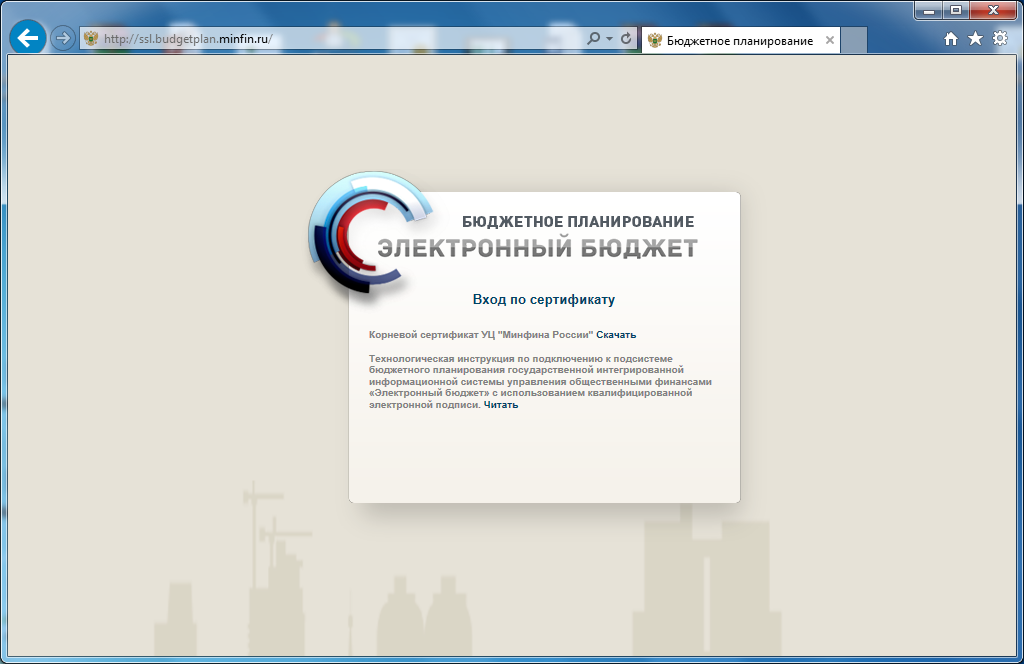
Task: Click the Forward navigation arrow
Action: click(63, 39)
